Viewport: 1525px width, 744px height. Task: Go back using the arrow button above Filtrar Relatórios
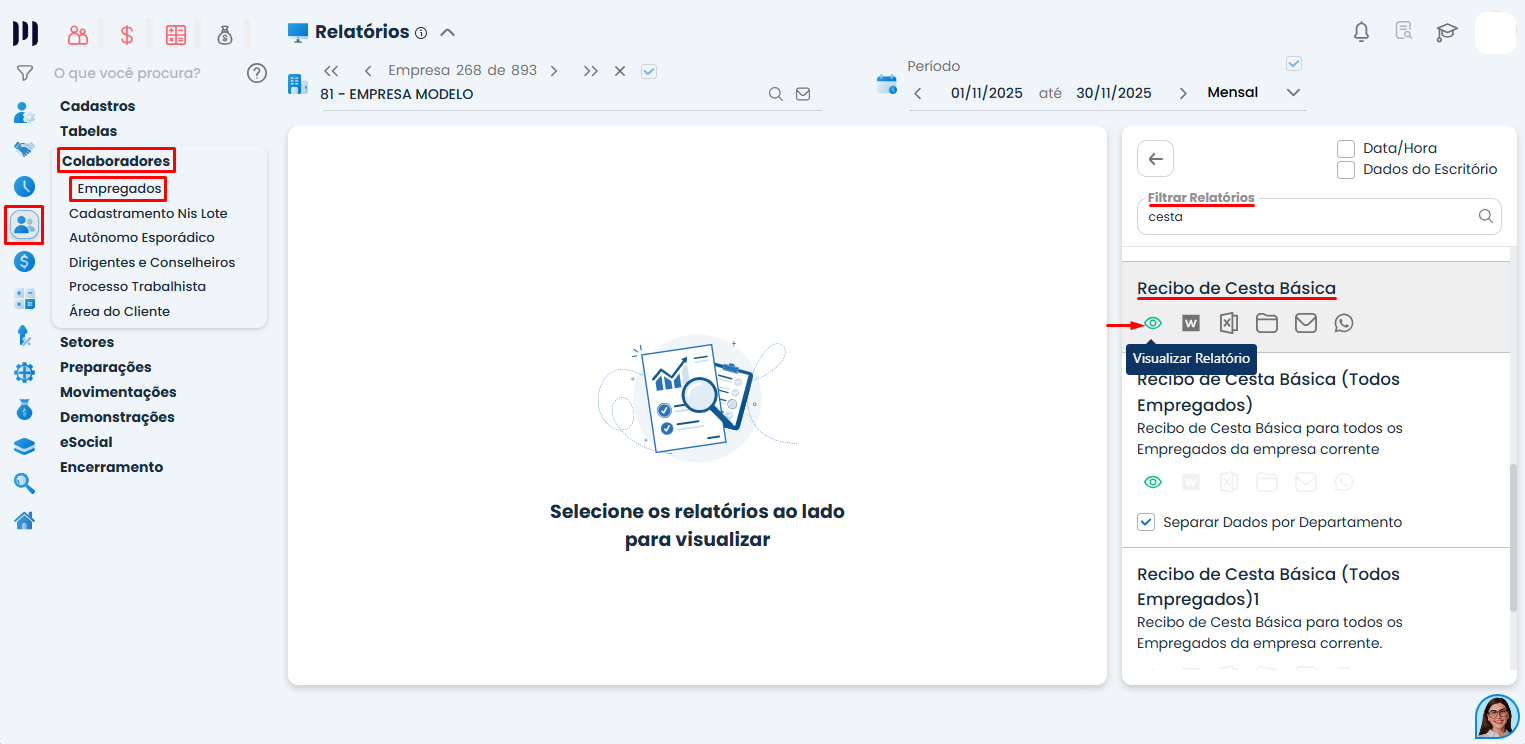pyautogui.click(x=1155, y=158)
